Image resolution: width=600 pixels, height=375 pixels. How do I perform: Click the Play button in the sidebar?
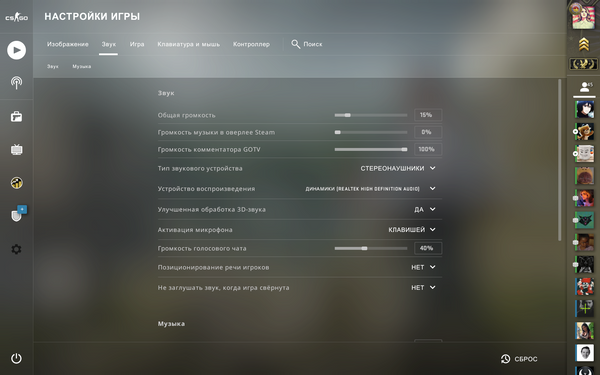pos(16,50)
